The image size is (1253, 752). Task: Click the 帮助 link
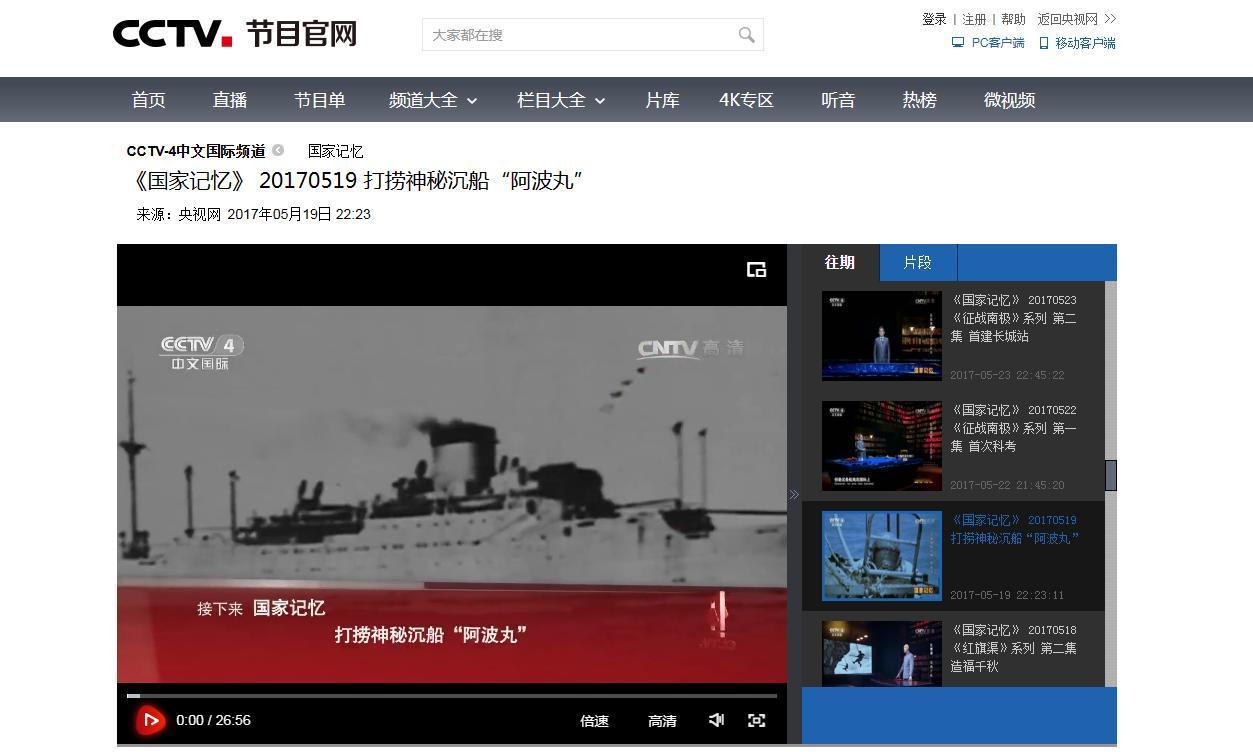[x=1013, y=19]
